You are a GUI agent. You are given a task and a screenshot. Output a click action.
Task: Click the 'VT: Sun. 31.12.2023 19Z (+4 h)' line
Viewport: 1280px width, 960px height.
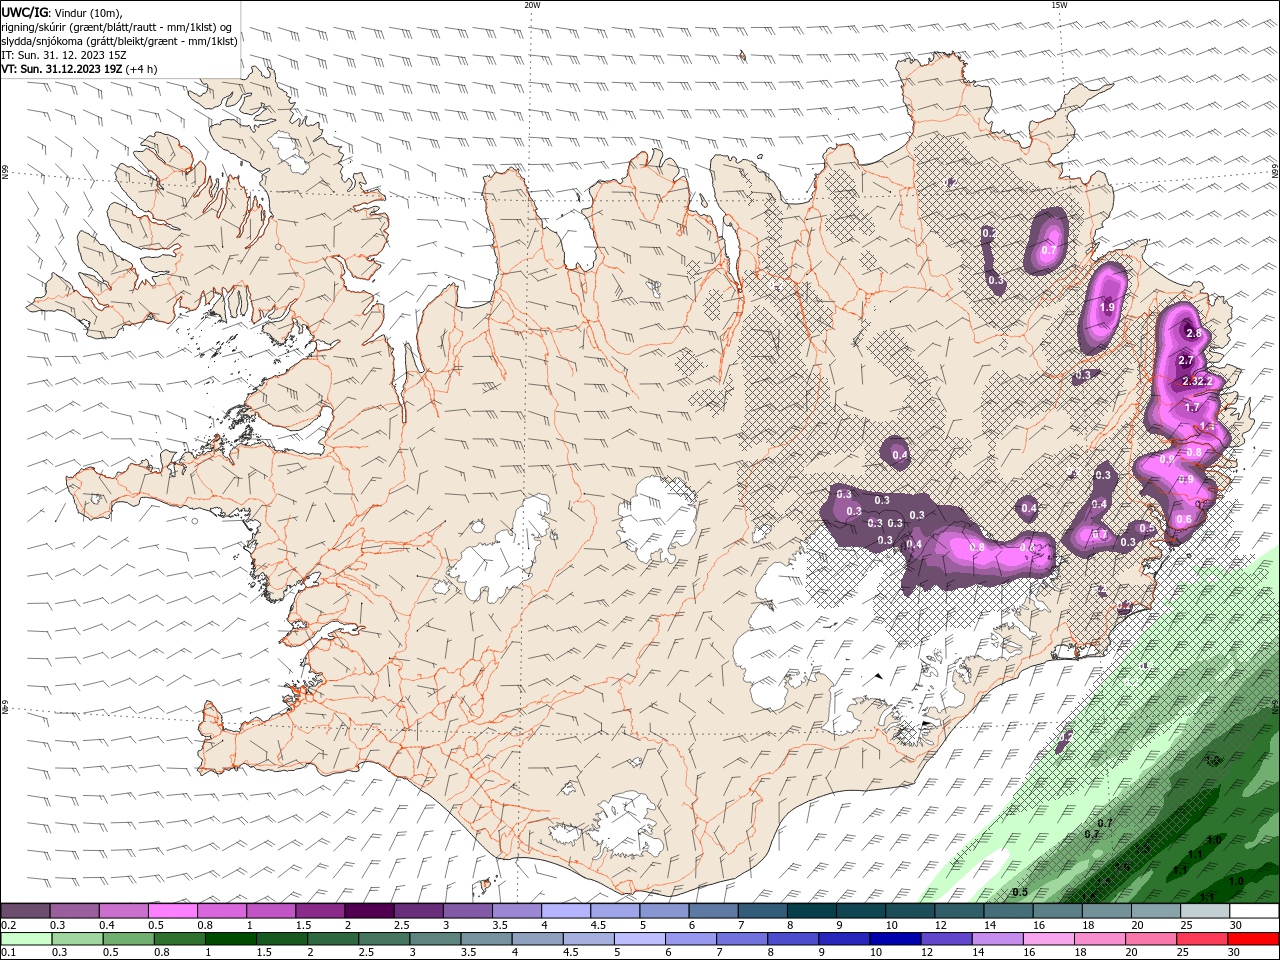pos(79,69)
